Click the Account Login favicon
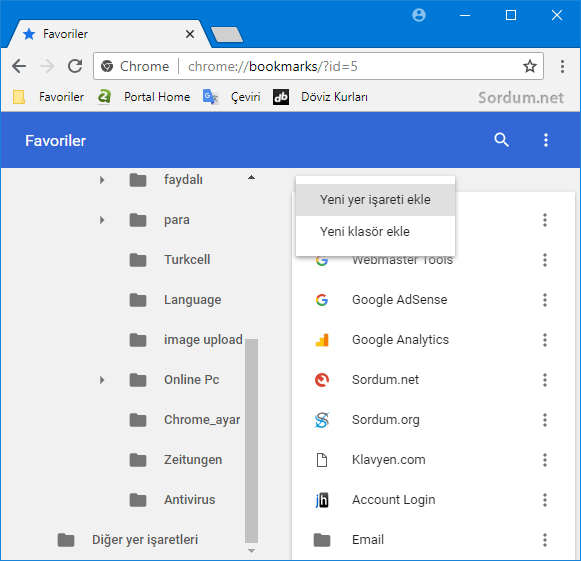This screenshot has width=581, height=561. point(322,500)
